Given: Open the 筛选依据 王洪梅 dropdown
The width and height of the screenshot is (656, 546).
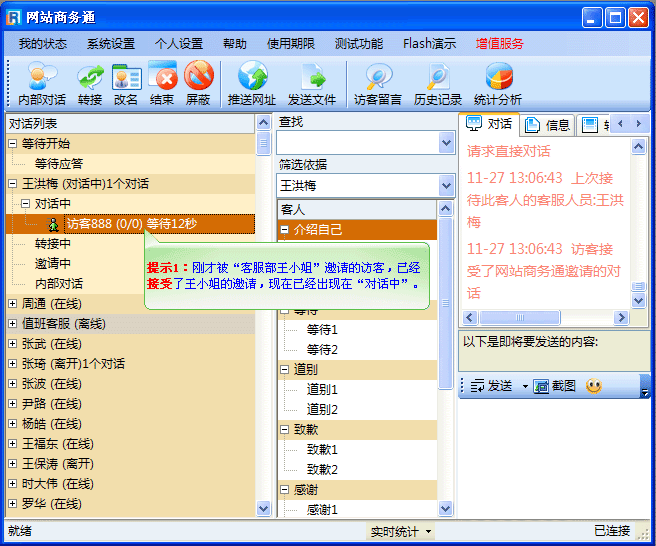Looking at the screenshot, I should tap(446, 186).
